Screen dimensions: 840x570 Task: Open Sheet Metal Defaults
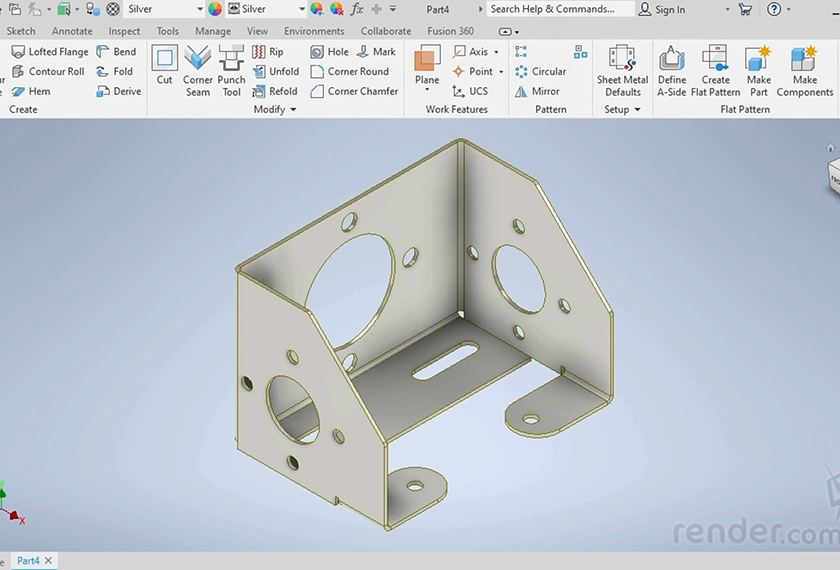(x=623, y=62)
